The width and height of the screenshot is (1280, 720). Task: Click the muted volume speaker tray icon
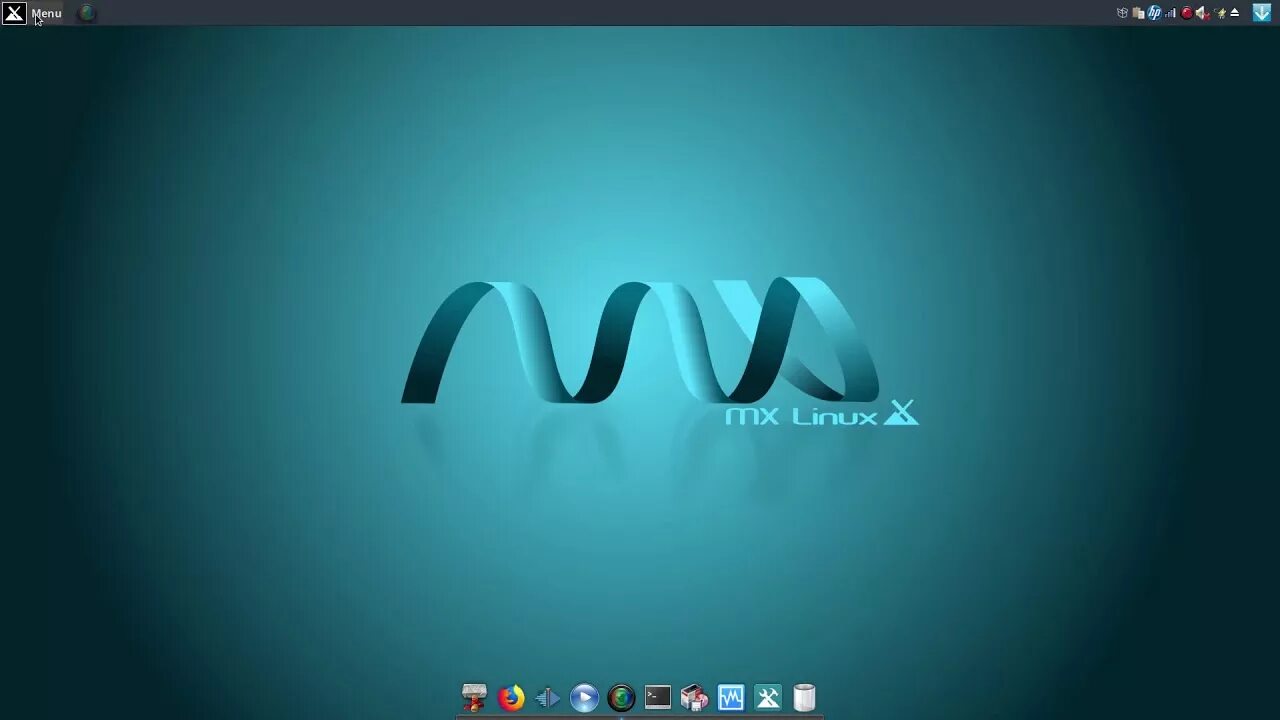(x=1203, y=14)
